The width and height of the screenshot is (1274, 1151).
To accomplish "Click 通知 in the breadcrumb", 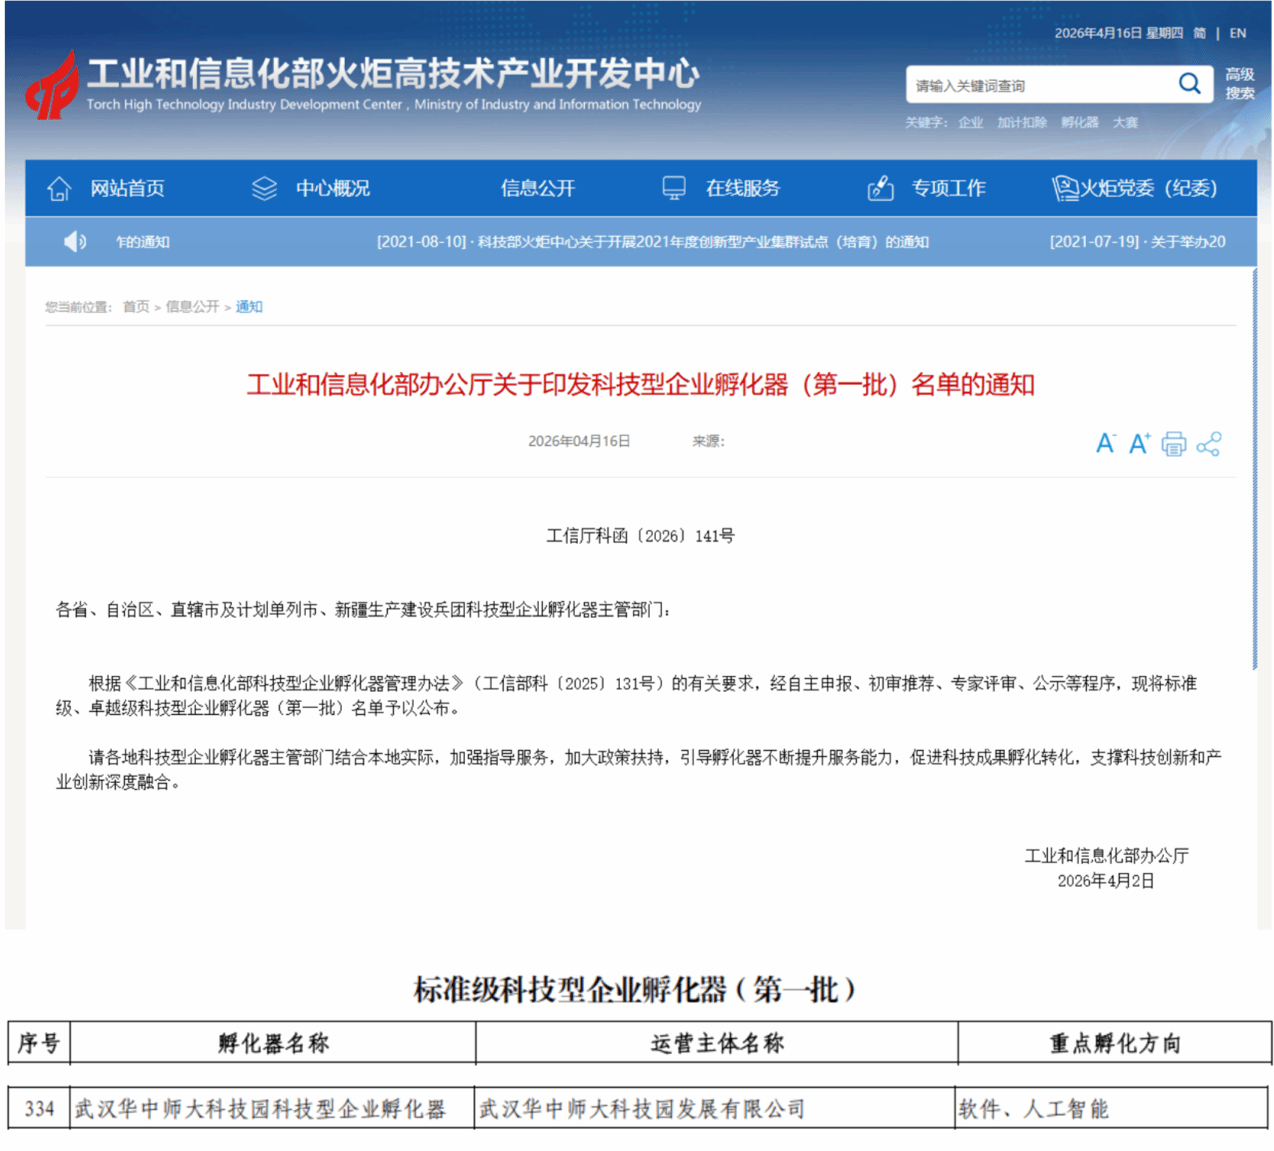I will click(249, 307).
